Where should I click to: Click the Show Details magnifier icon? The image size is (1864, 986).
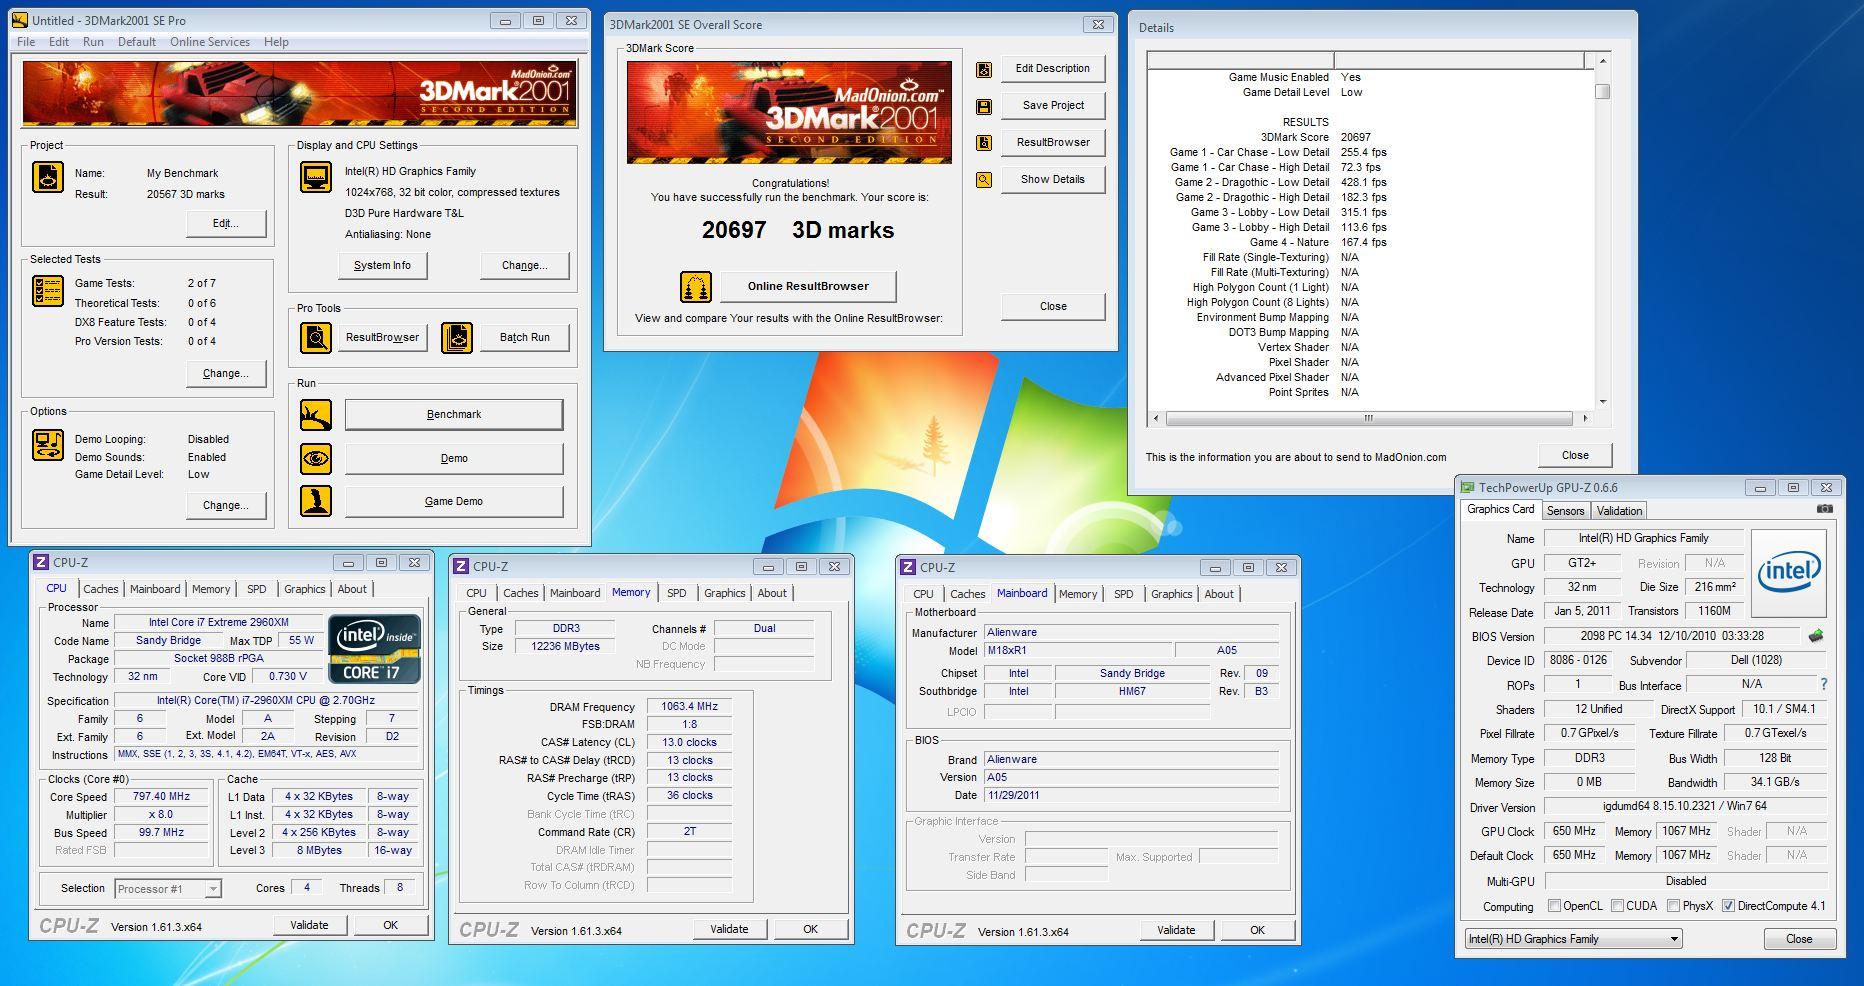984,180
